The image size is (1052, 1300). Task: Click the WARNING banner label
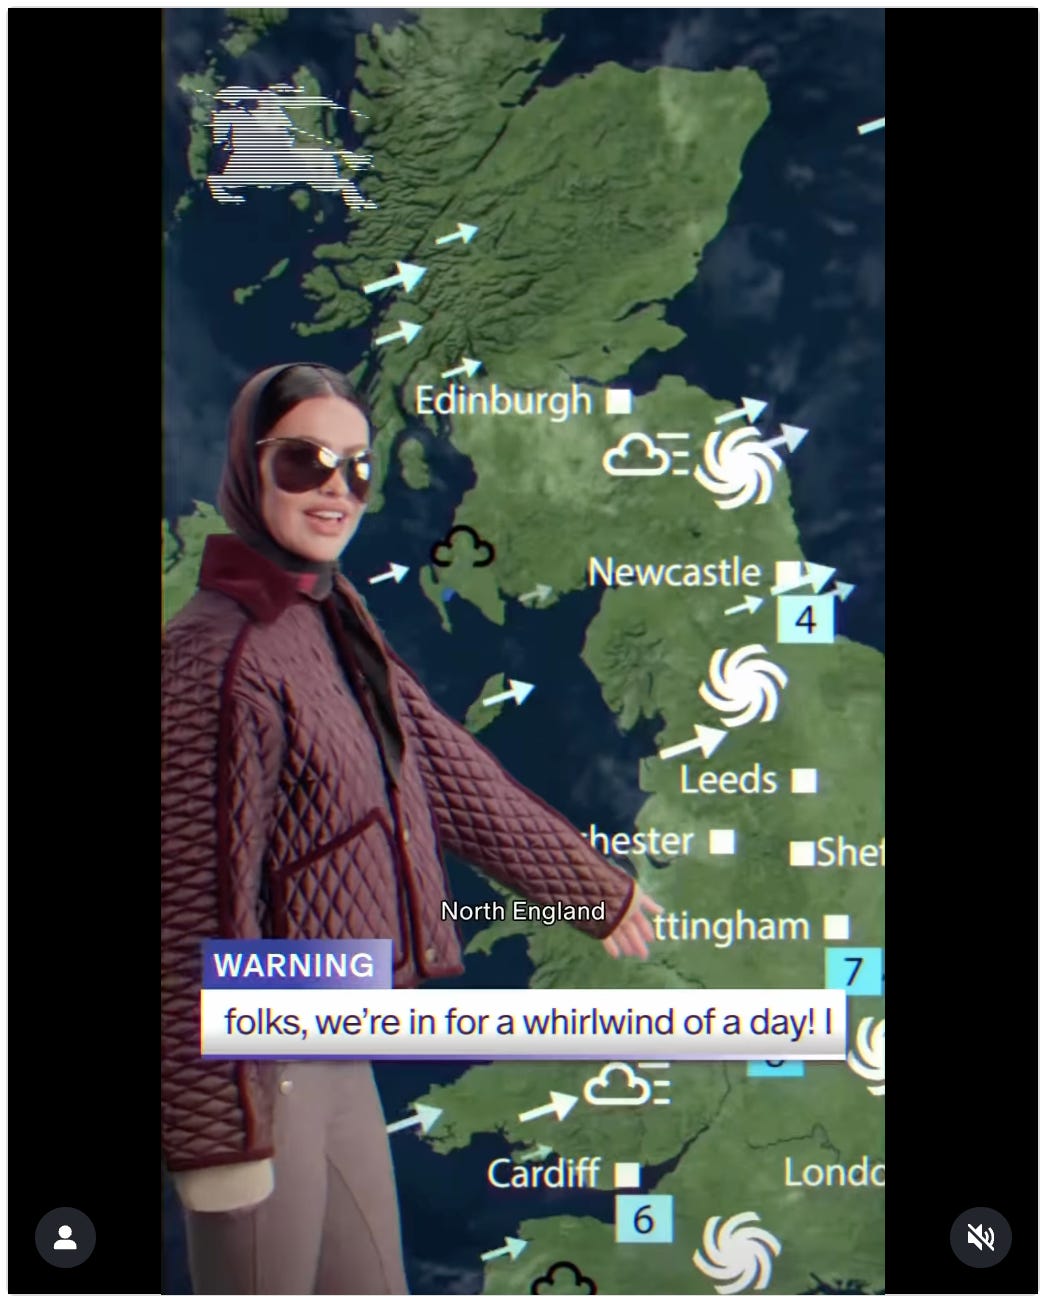tap(296, 965)
